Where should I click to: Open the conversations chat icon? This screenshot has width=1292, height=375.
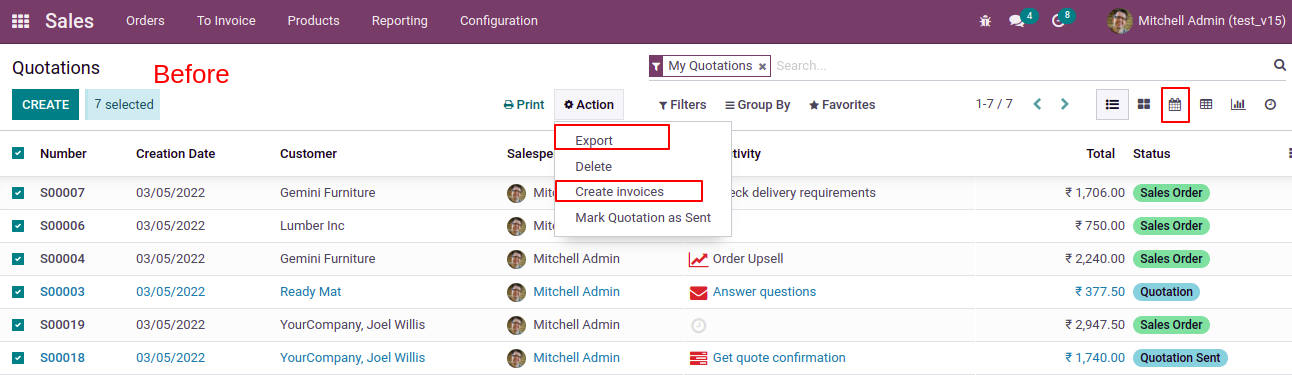(x=1017, y=21)
